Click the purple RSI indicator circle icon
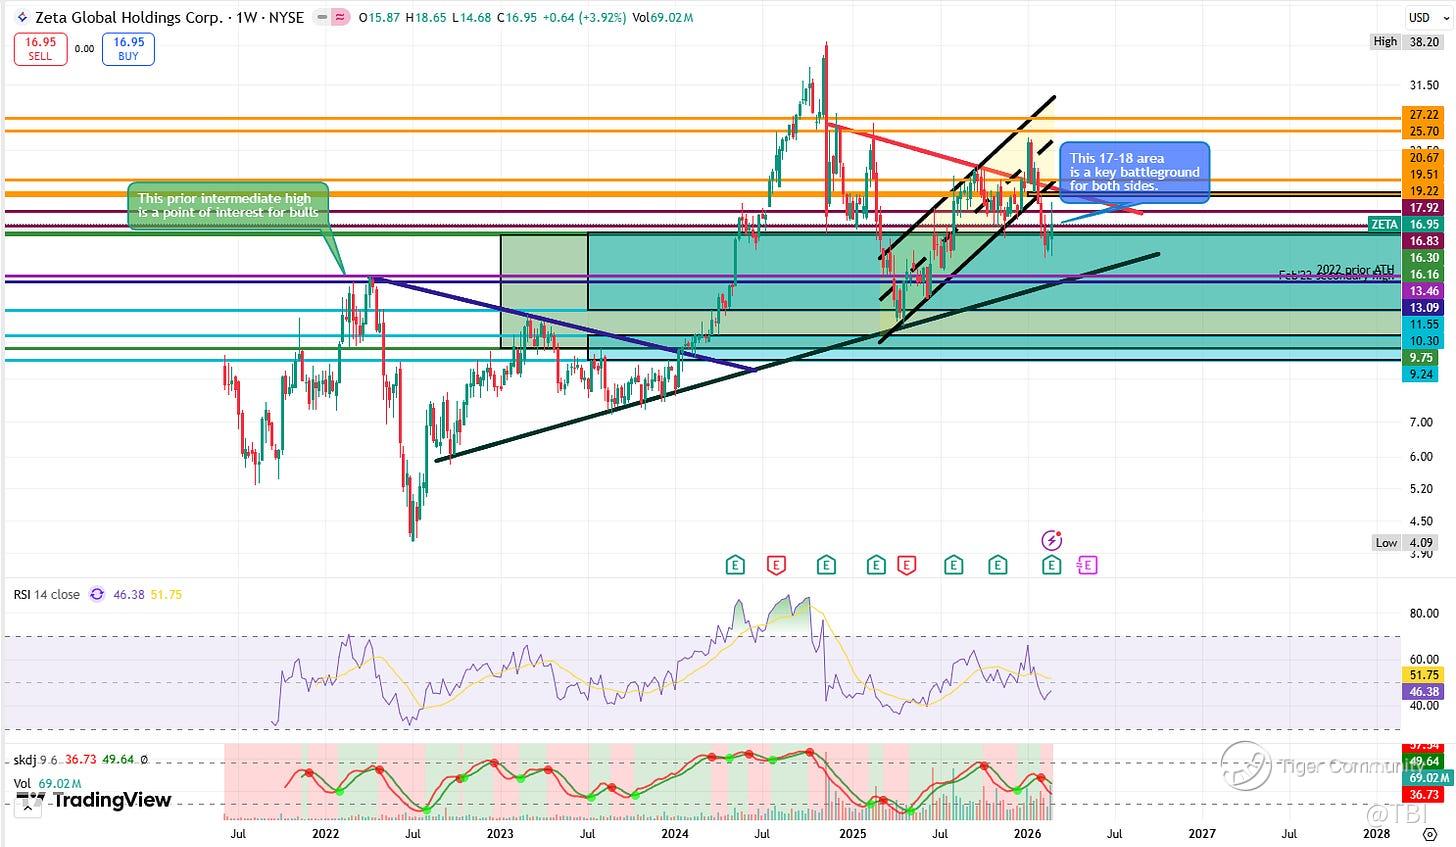1456x847 pixels. tap(97, 594)
